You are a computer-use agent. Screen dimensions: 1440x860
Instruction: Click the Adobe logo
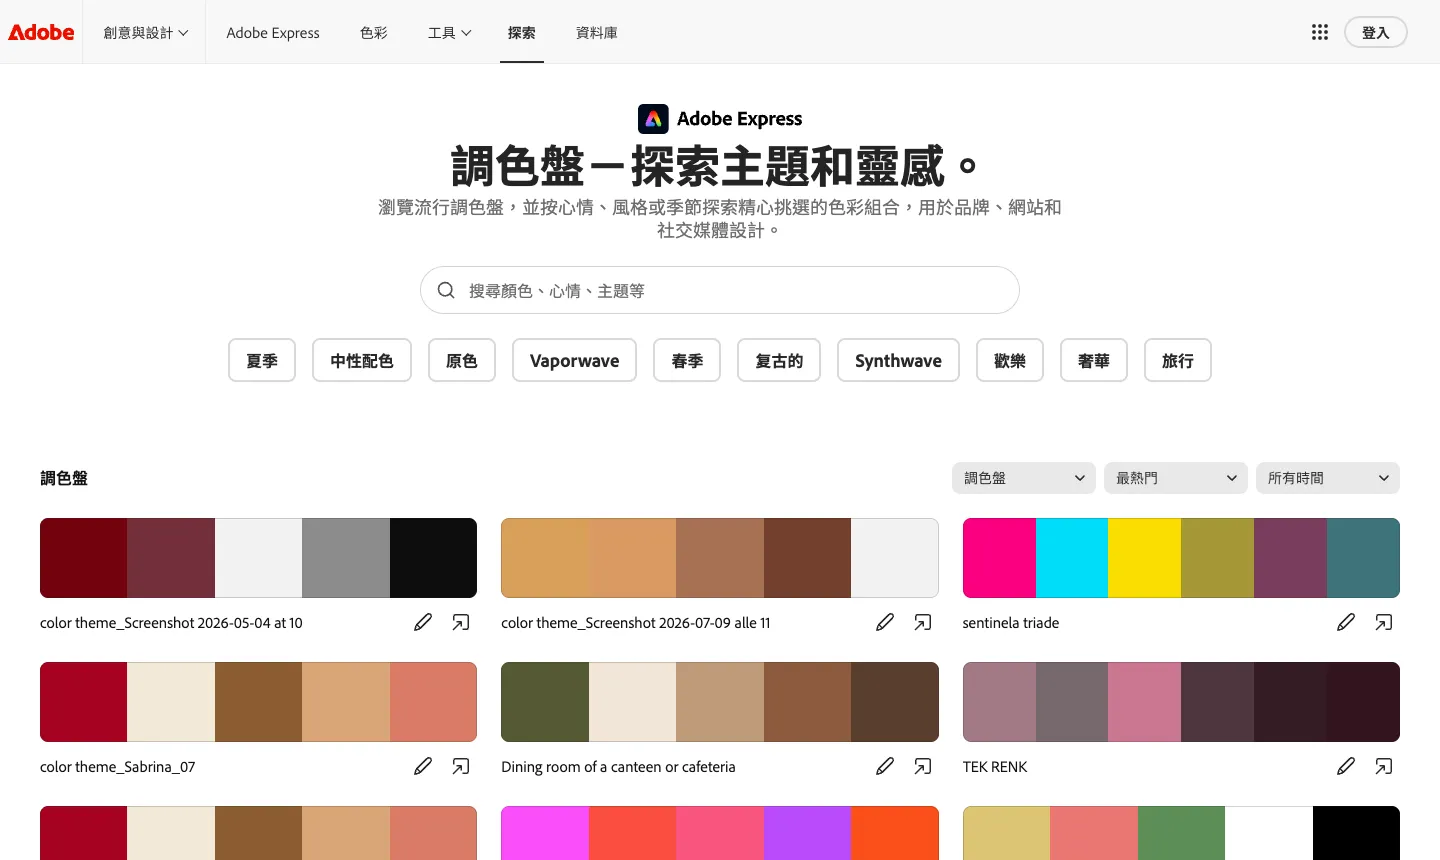pos(41,32)
